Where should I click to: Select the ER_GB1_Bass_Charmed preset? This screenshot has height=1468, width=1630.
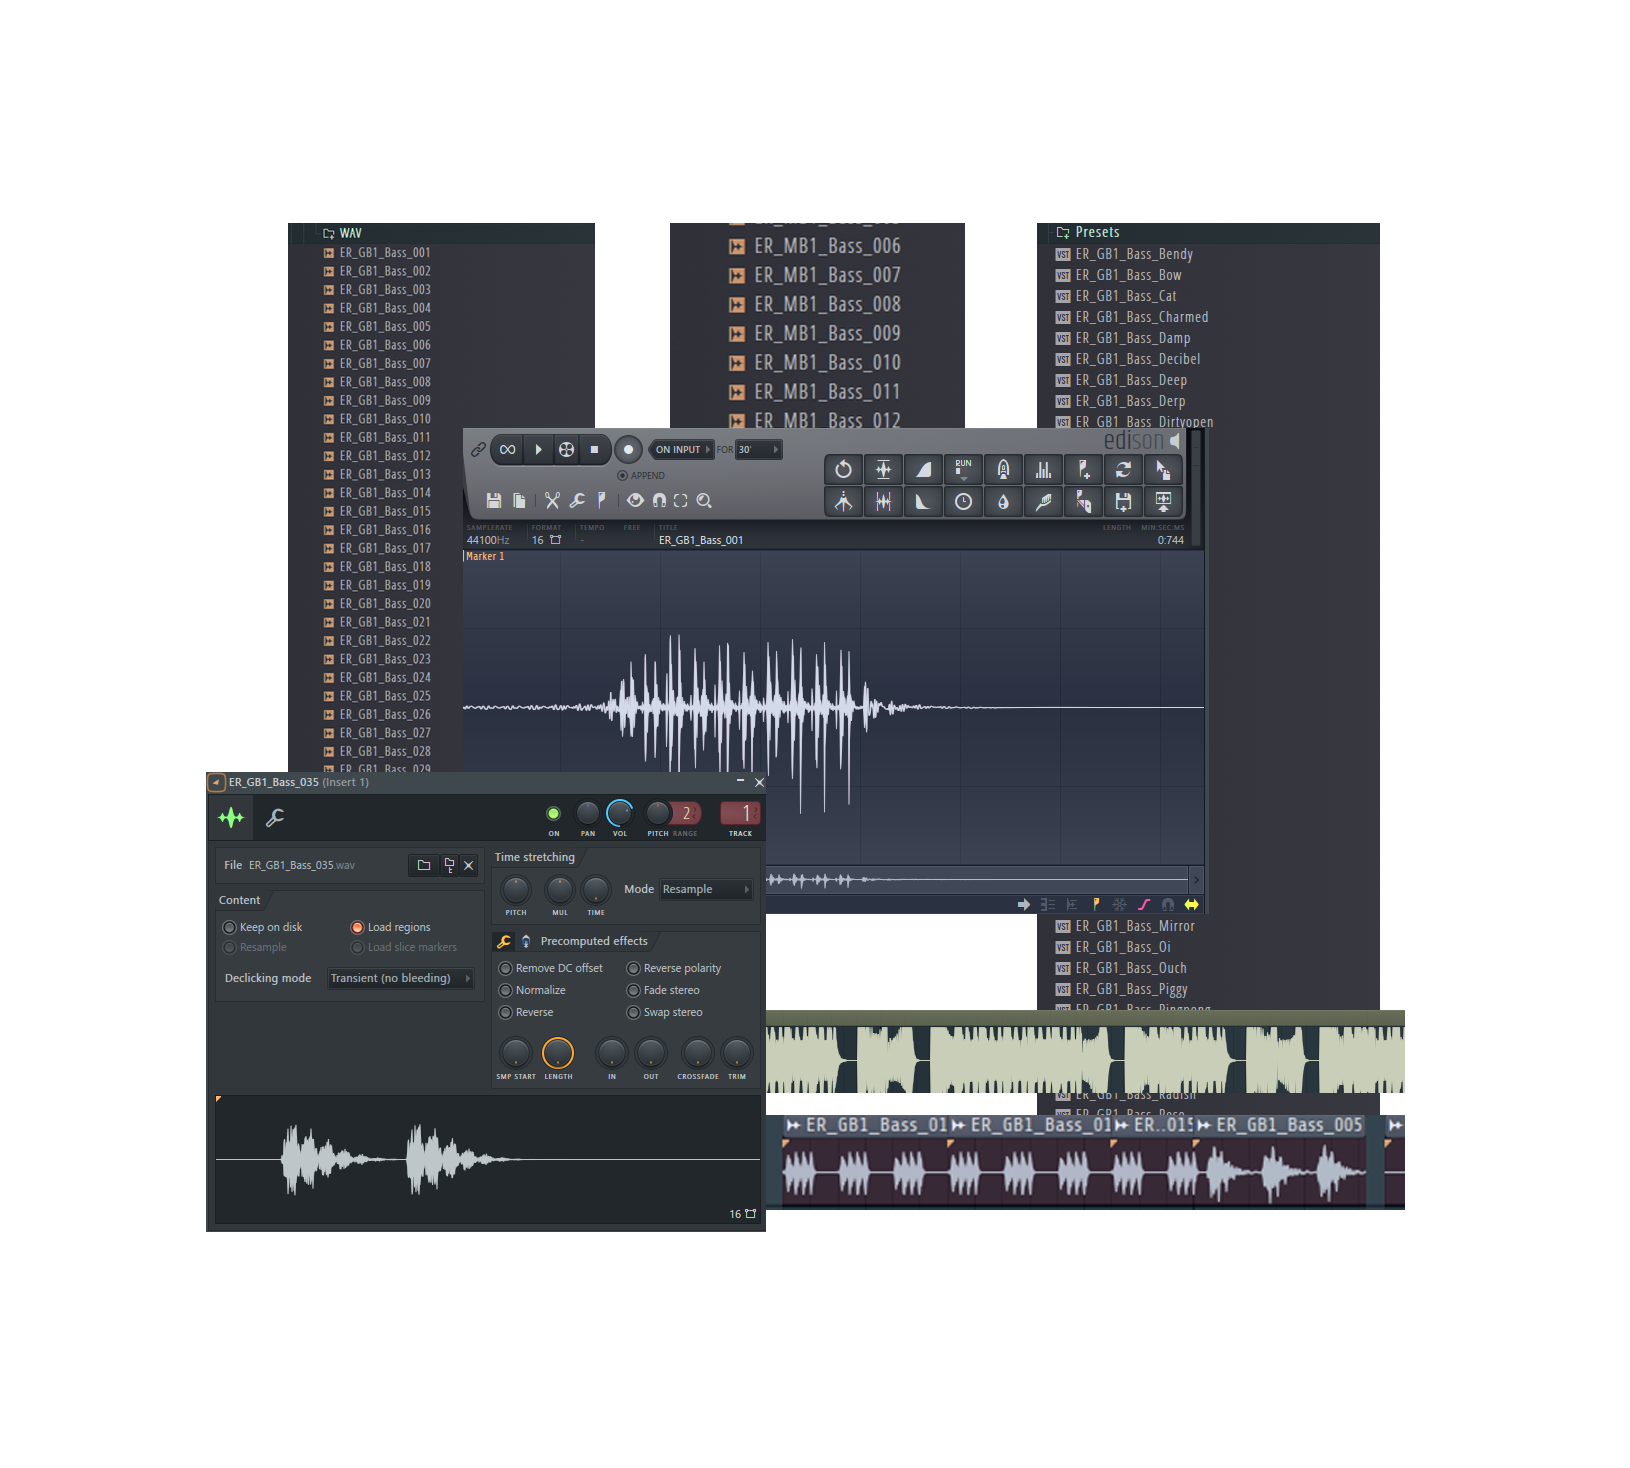pos(1141,317)
